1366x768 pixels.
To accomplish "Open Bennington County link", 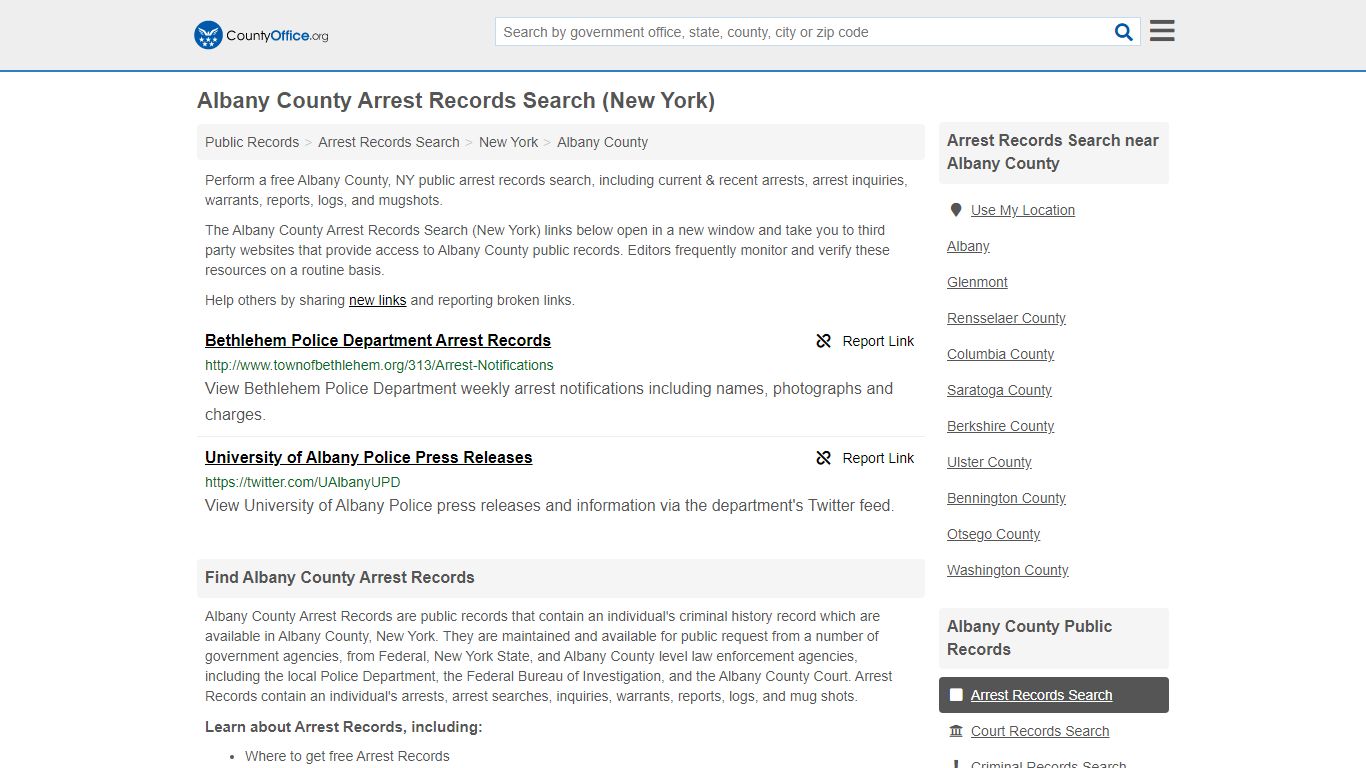I will pos(1006,498).
